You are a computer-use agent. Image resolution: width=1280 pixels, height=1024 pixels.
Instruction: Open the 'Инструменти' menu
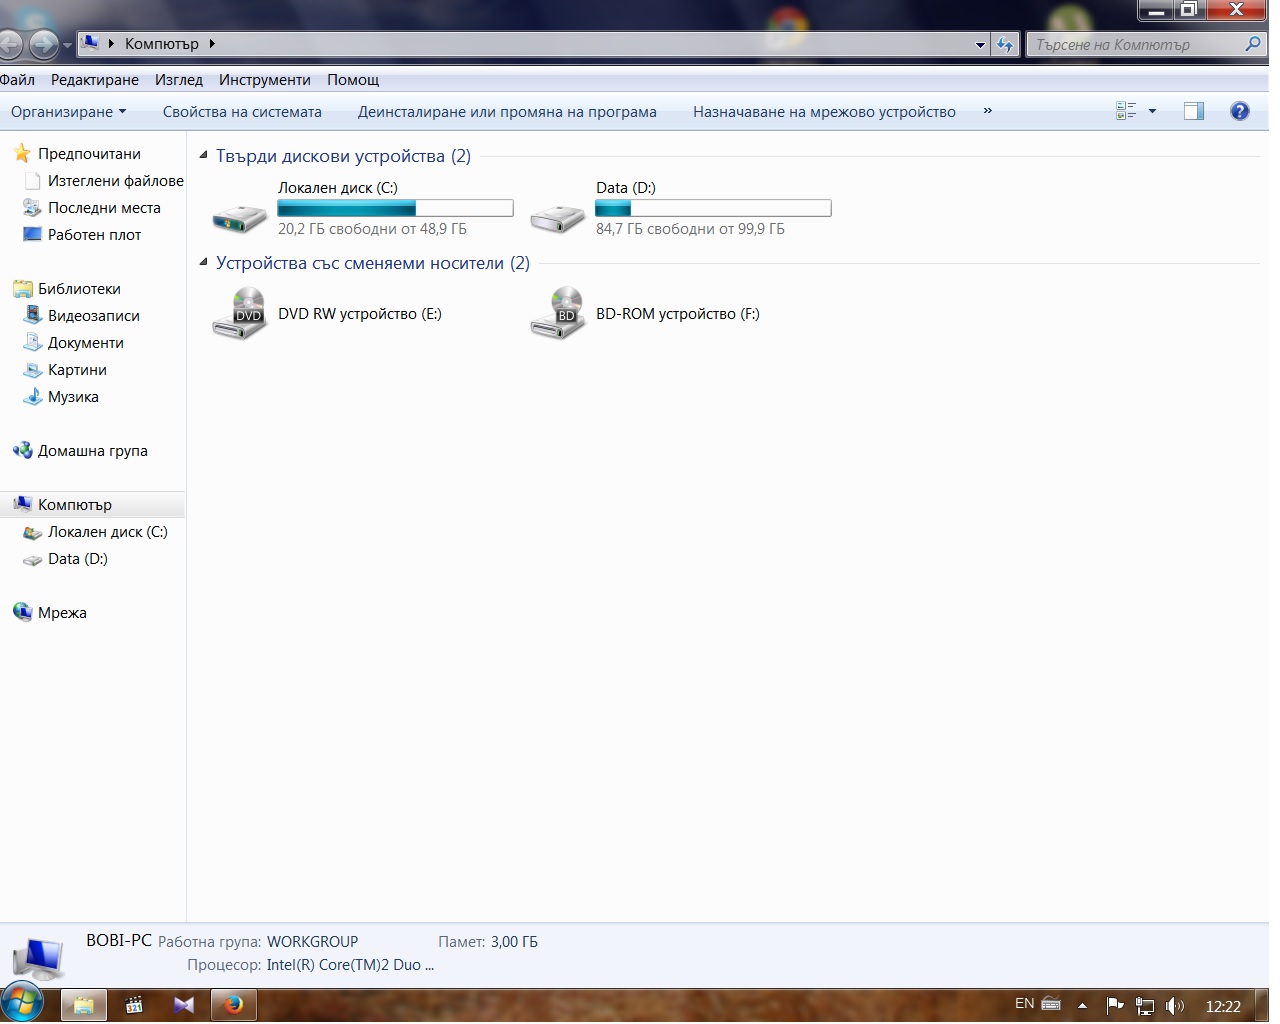(x=264, y=80)
